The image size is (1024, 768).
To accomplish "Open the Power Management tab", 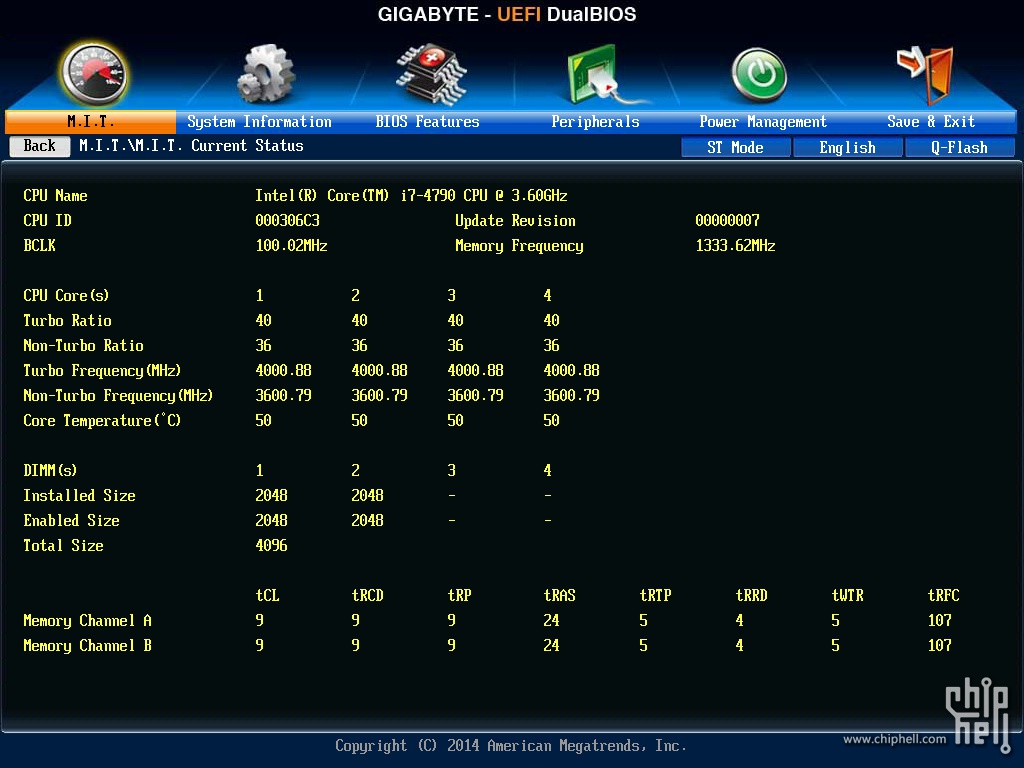I will click(x=763, y=121).
